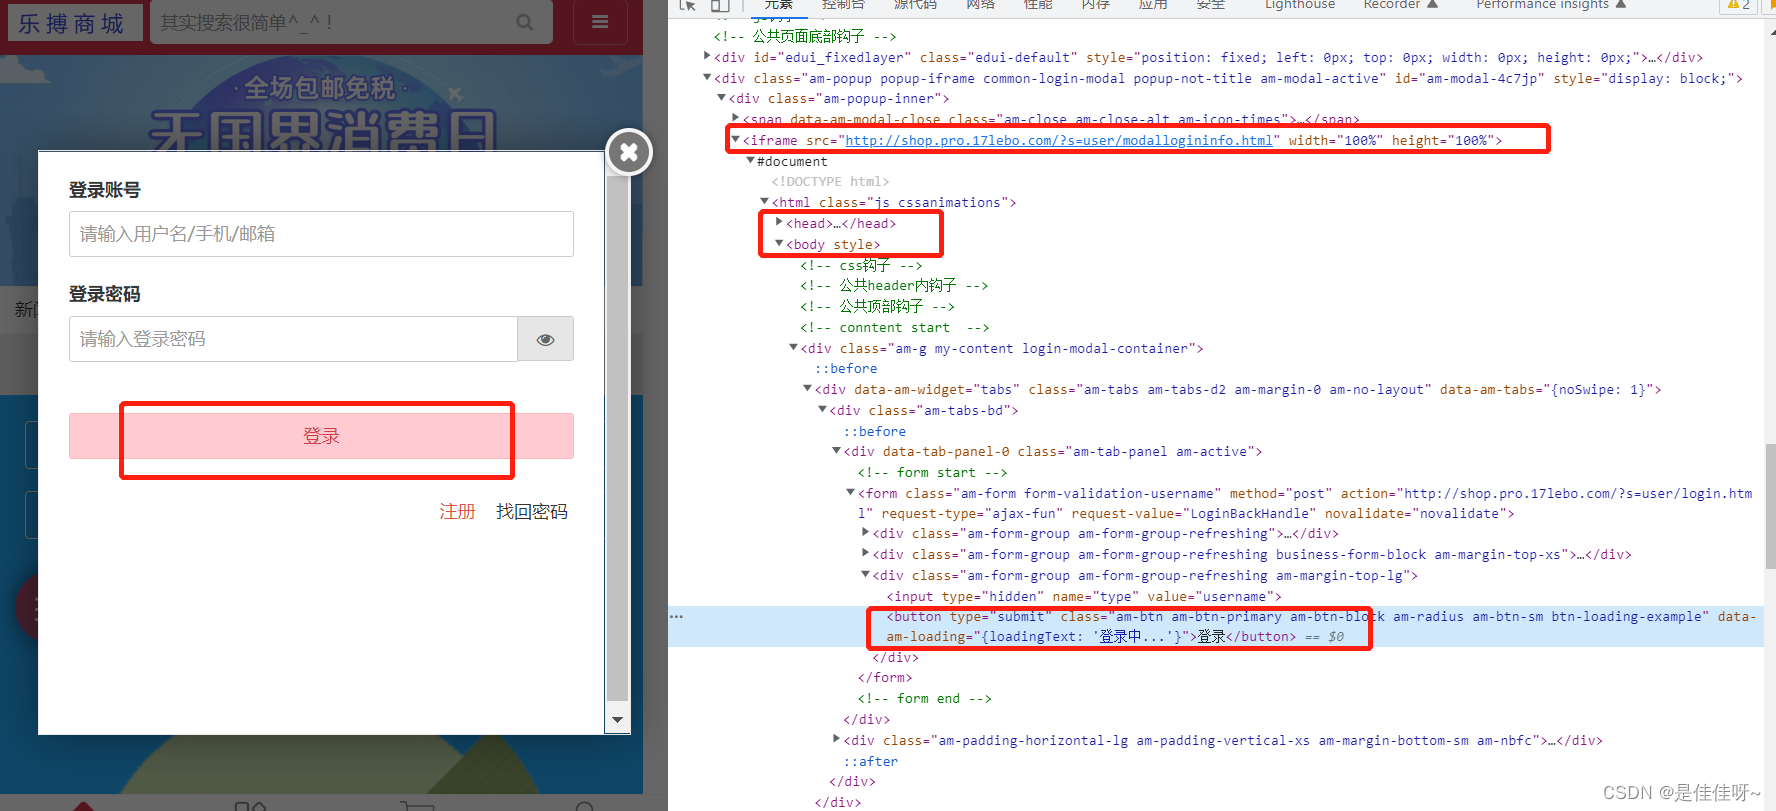
Task: Open the Performance insights tab
Action: [x=1543, y=5]
